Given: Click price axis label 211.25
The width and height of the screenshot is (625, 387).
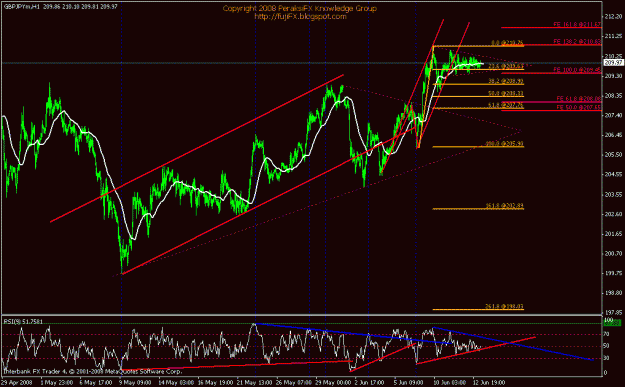Looking at the screenshot, I should pos(614,36).
